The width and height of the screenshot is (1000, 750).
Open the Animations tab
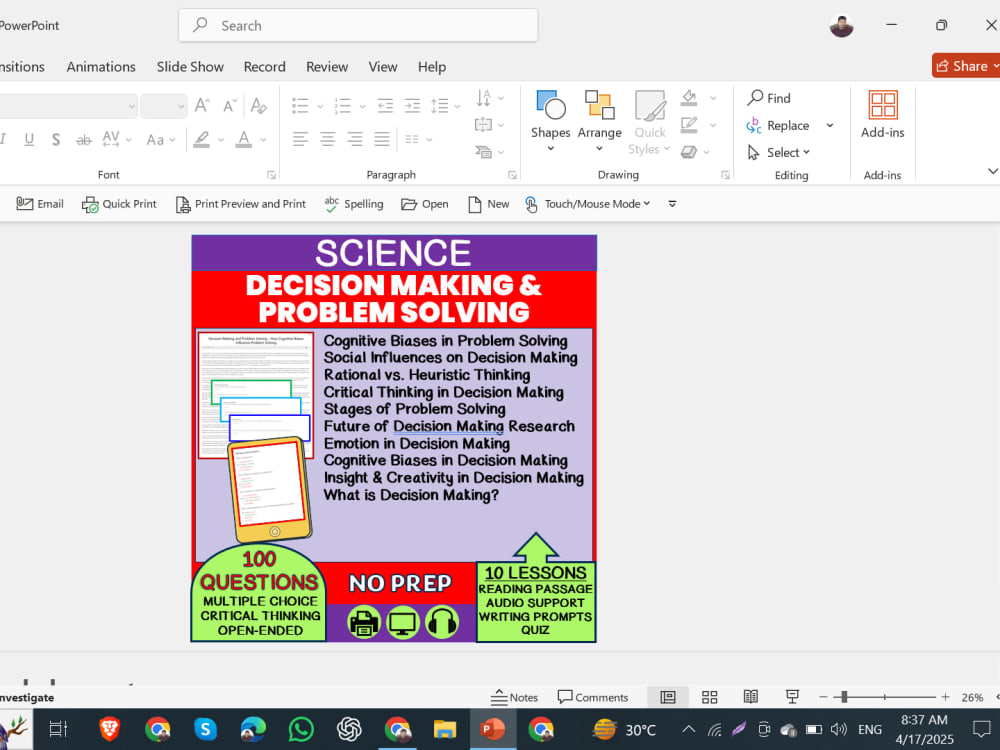(x=101, y=67)
